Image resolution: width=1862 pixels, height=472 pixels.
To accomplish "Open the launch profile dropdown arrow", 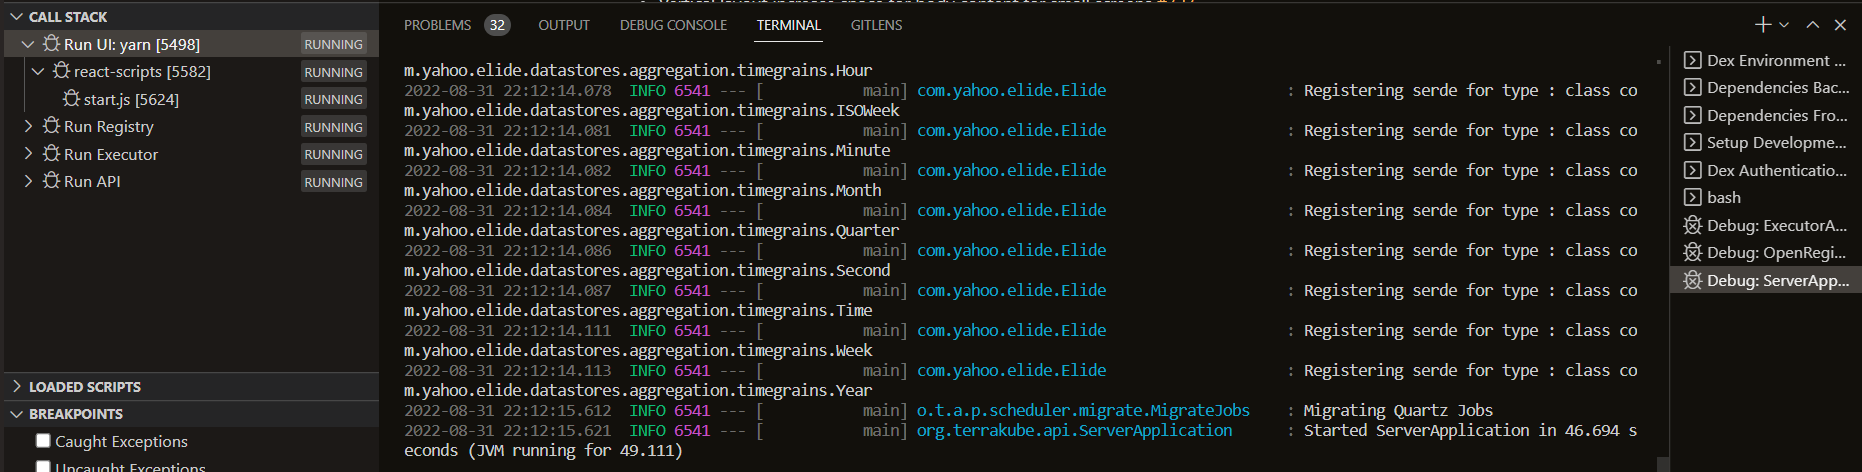I will (x=1784, y=25).
